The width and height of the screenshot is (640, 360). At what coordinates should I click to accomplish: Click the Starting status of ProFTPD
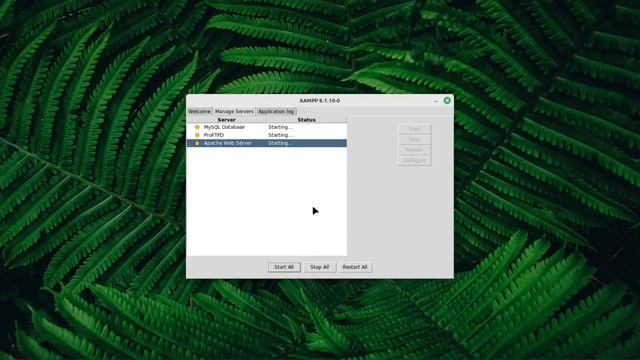tap(280, 135)
